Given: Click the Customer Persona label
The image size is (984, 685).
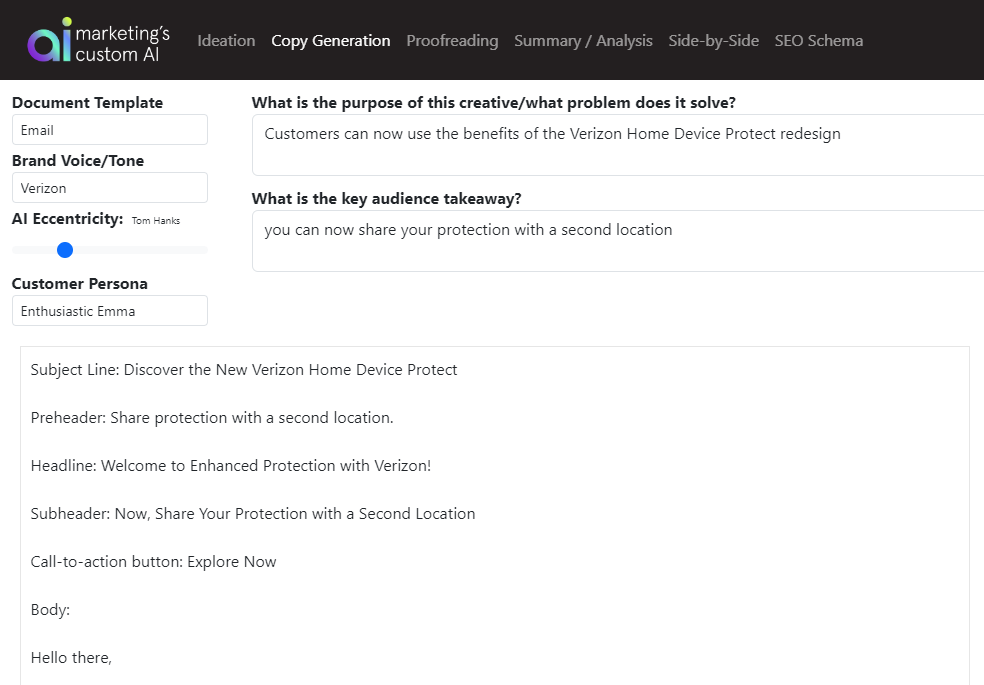Looking at the screenshot, I should 80,284.
